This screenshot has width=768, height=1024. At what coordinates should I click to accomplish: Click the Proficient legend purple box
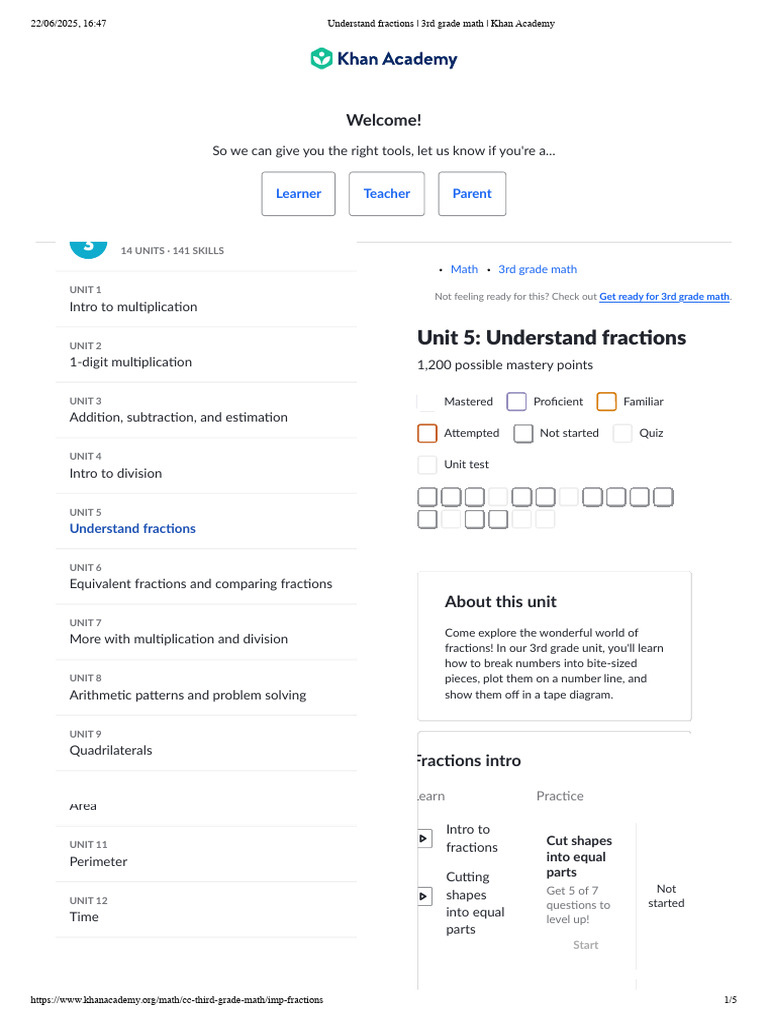517,402
